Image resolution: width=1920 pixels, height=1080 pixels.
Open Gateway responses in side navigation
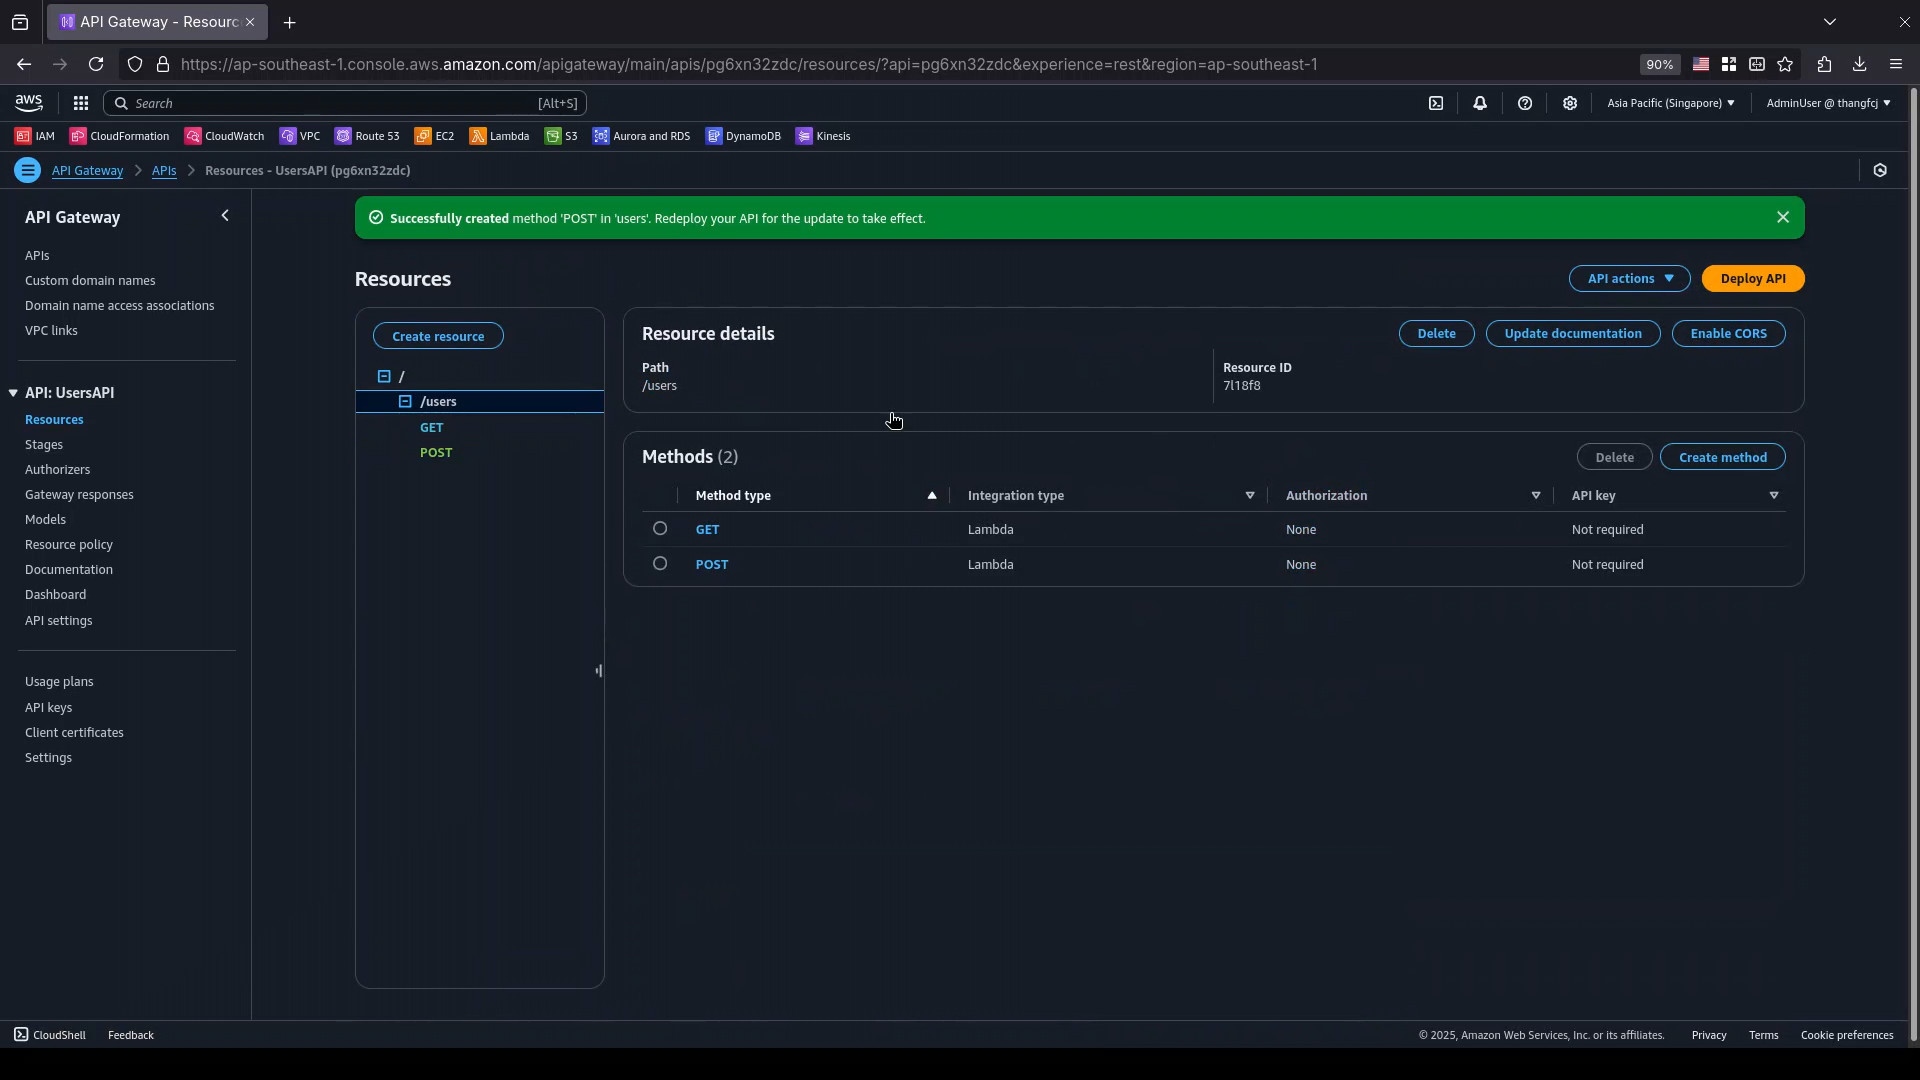pos(79,494)
